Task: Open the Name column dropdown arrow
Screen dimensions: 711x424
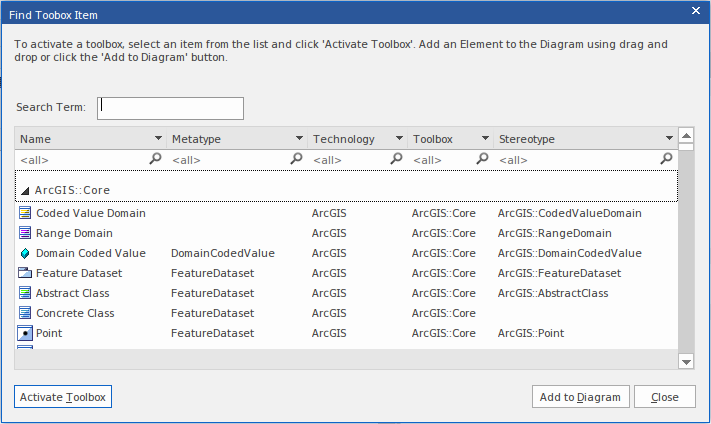Action: 157,139
